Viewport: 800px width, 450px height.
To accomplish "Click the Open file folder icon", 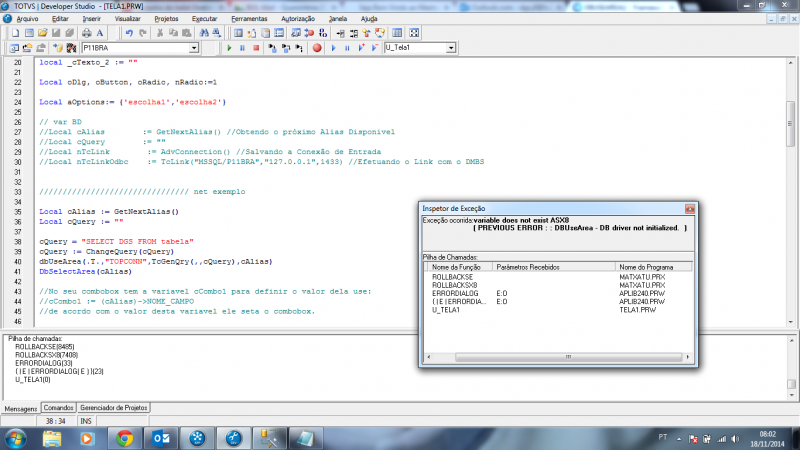I will 42,33.
